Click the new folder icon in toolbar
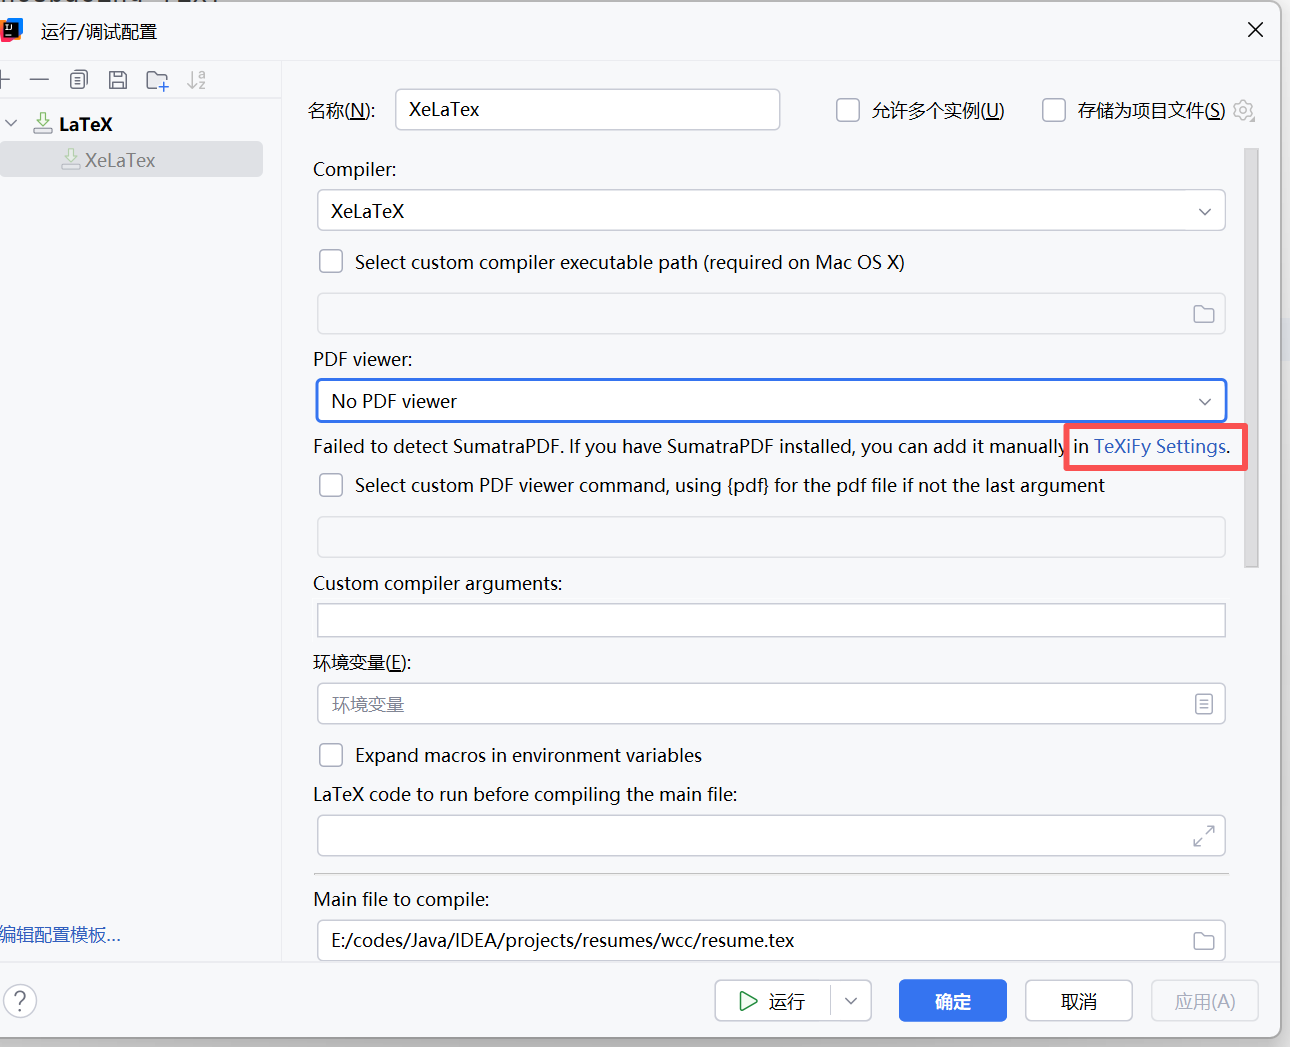Image resolution: width=1290 pixels, height=1047 pixels. [157, 80]
